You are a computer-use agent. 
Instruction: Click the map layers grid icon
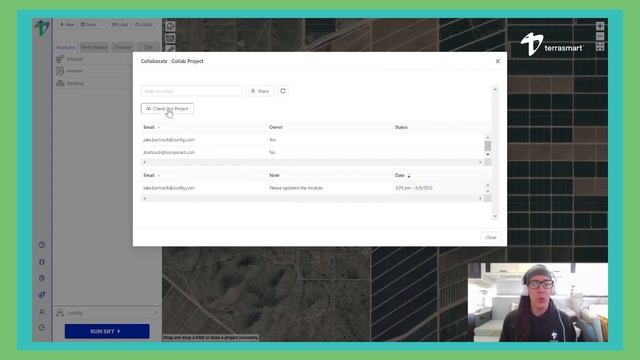pos(600,47)
